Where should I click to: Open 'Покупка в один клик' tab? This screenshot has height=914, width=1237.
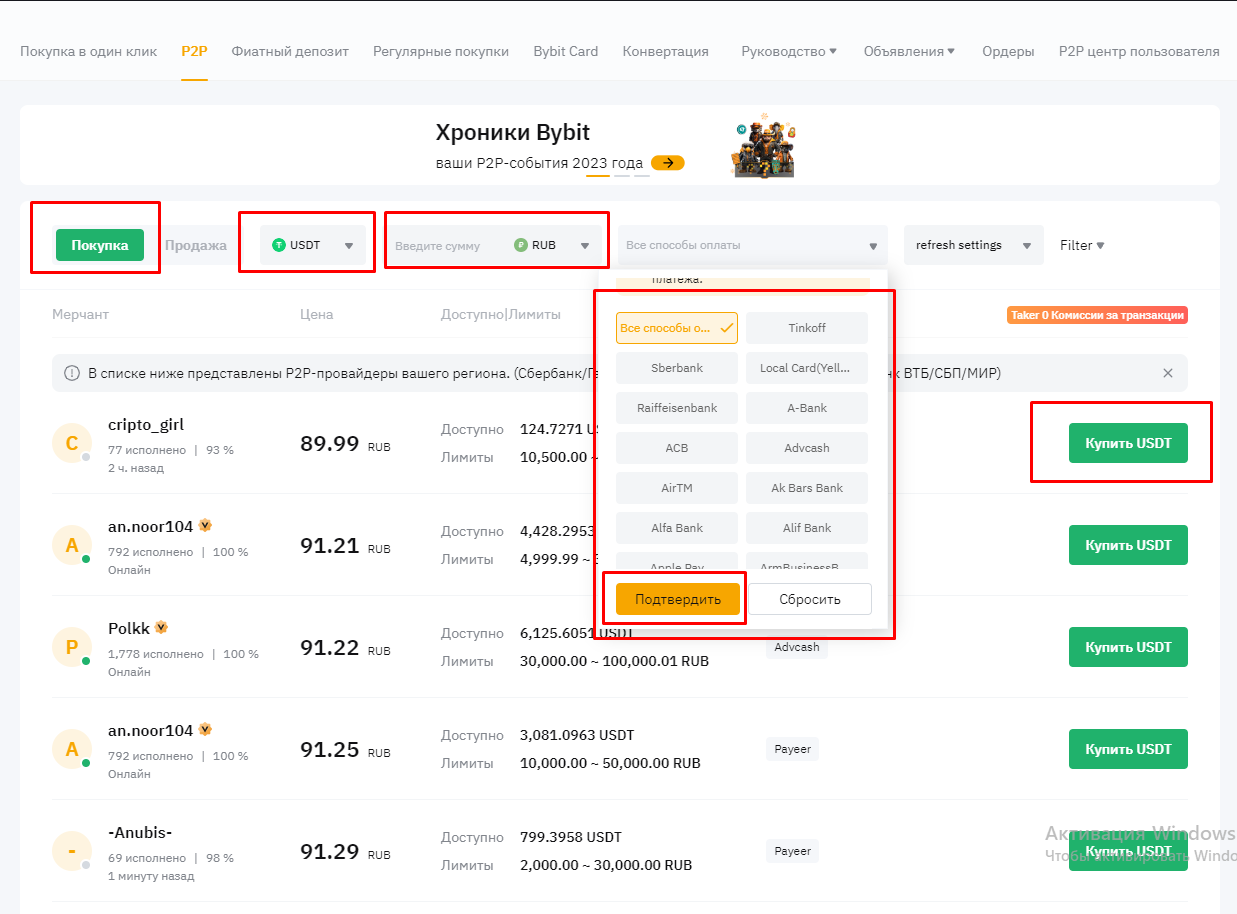[88, 51]
